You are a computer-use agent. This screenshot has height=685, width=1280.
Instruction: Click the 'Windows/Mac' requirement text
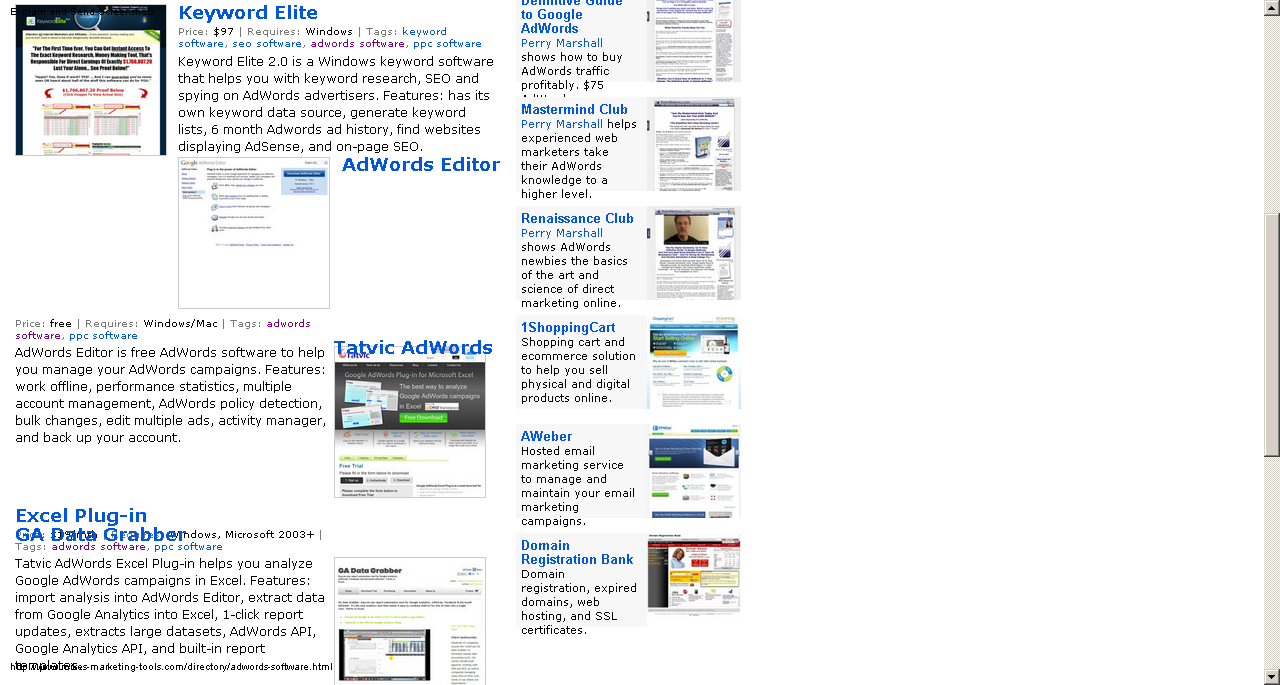click(180, 324)
